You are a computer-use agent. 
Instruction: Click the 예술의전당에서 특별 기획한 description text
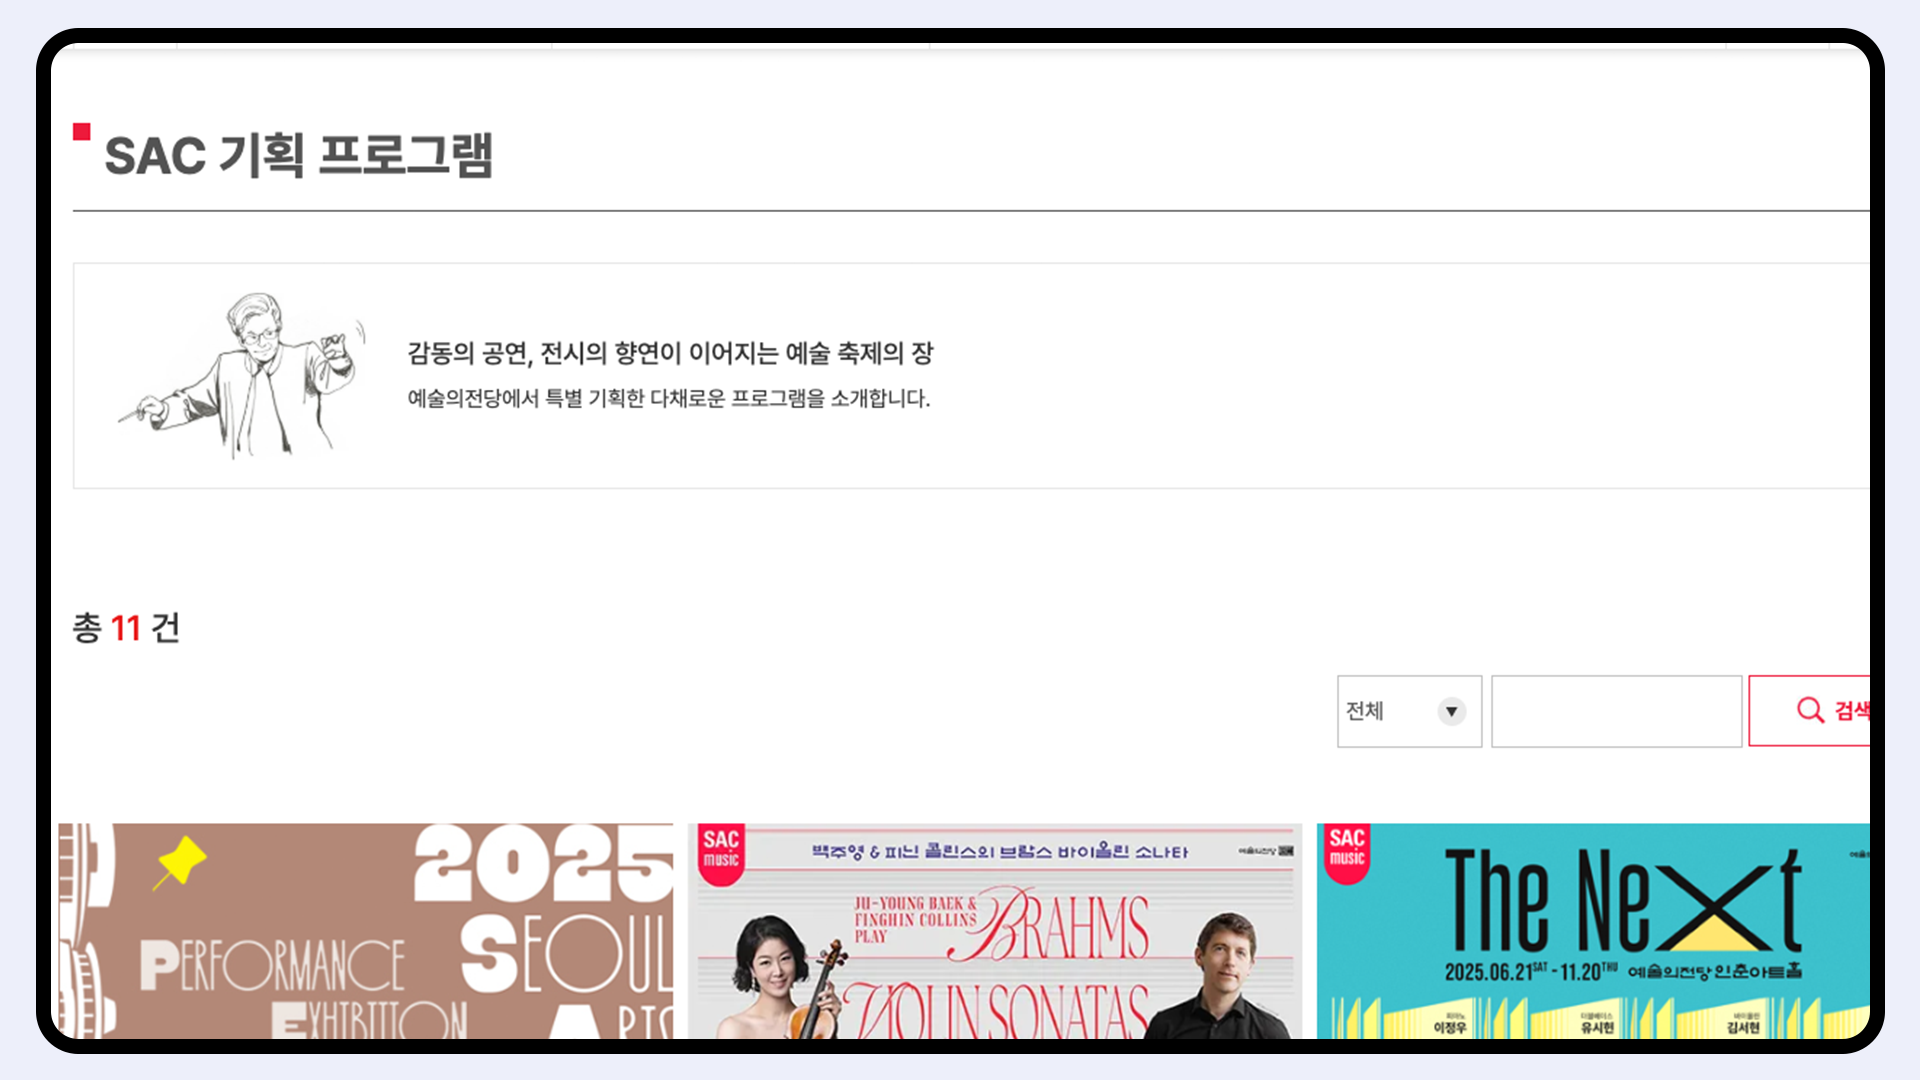[x=669, y=398]
